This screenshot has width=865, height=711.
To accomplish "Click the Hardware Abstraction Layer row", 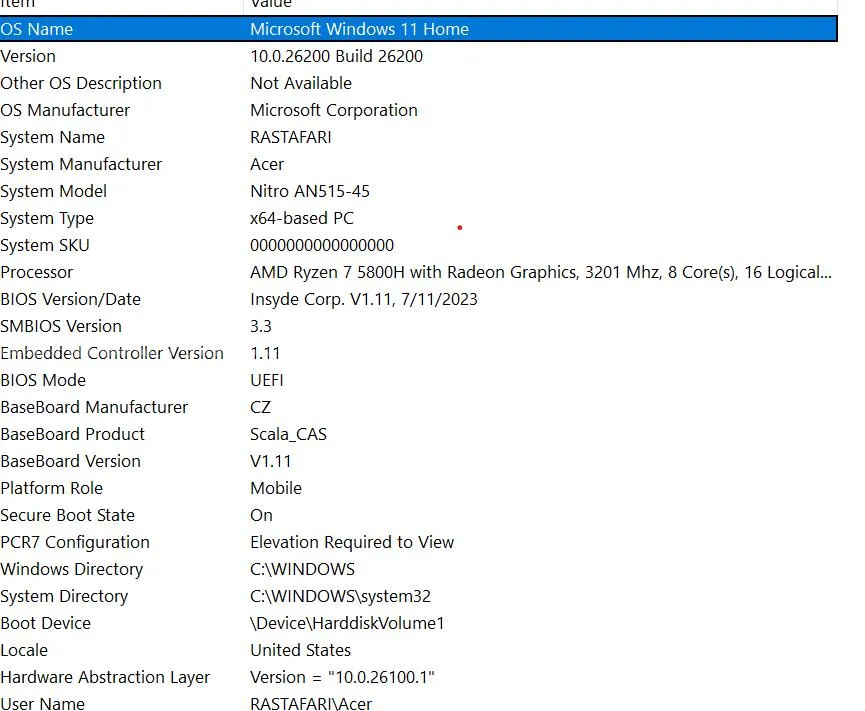I will pos(105,677).
